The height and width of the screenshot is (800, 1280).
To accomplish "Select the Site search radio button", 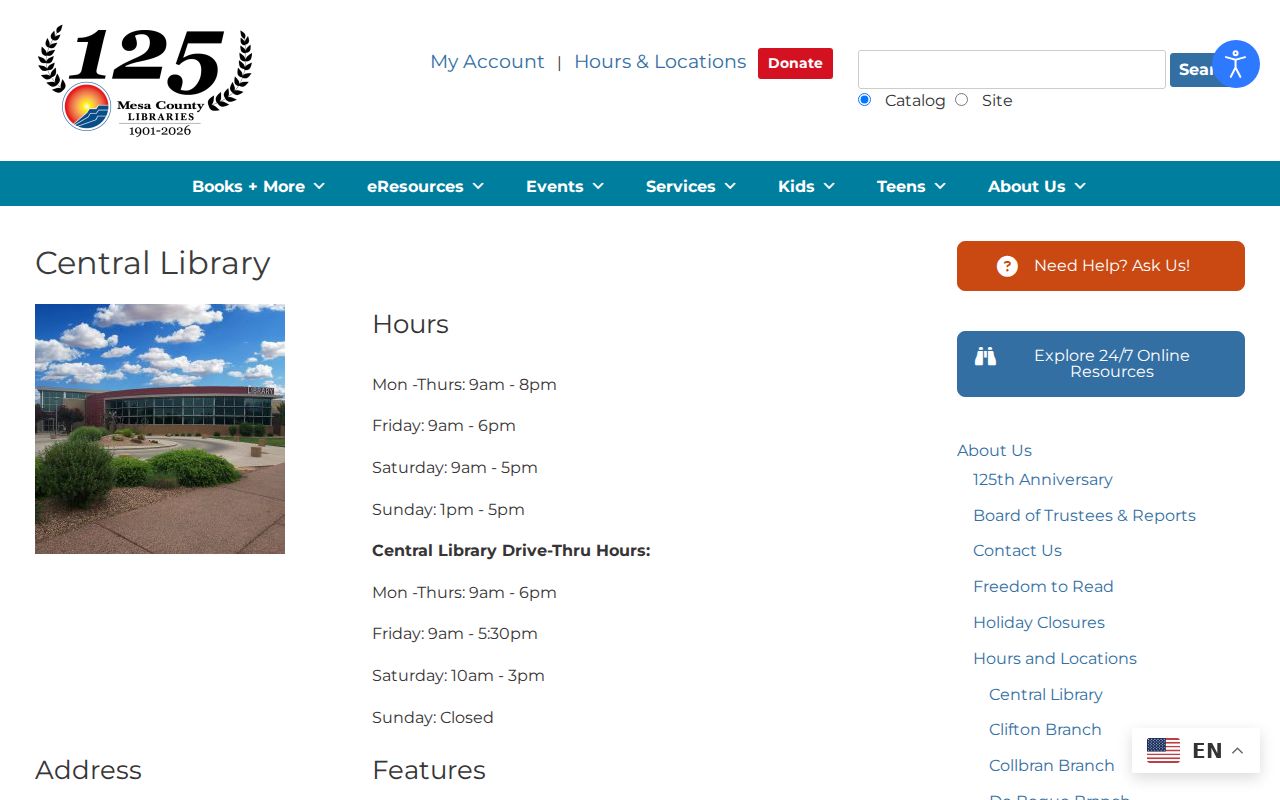I will click(961, 99).
